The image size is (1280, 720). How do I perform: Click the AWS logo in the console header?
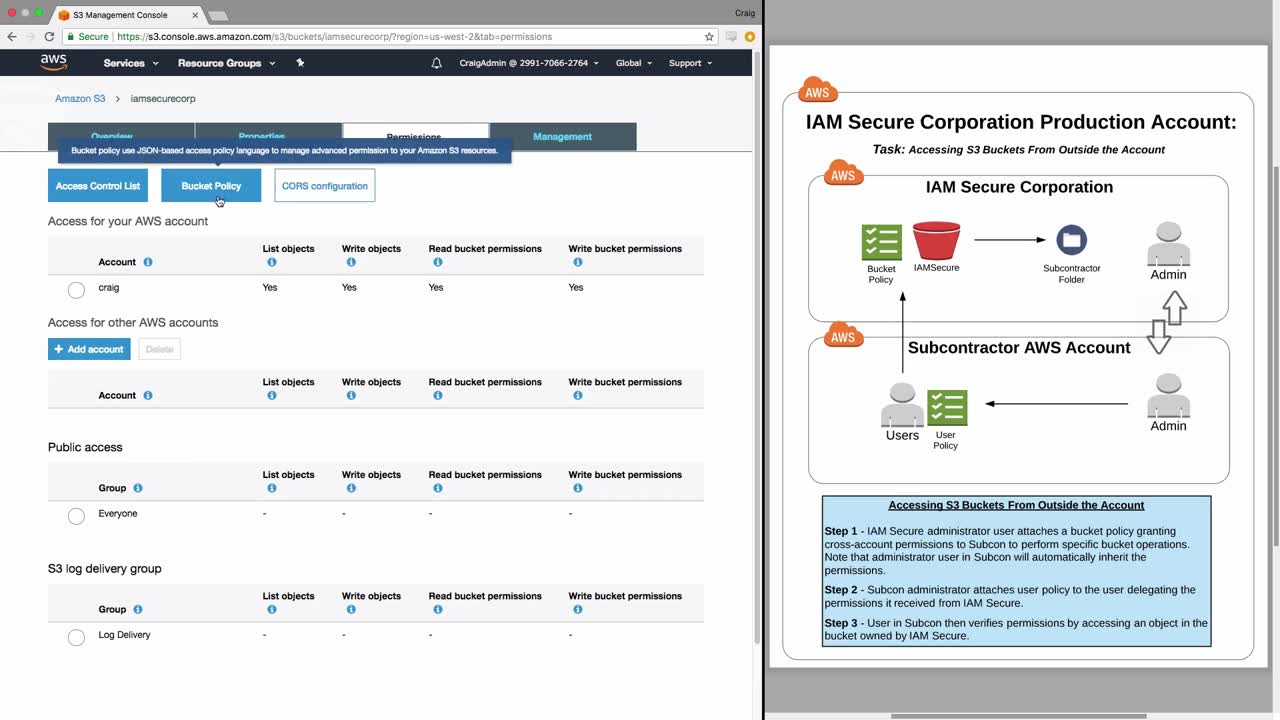click(x=54, y=62)
